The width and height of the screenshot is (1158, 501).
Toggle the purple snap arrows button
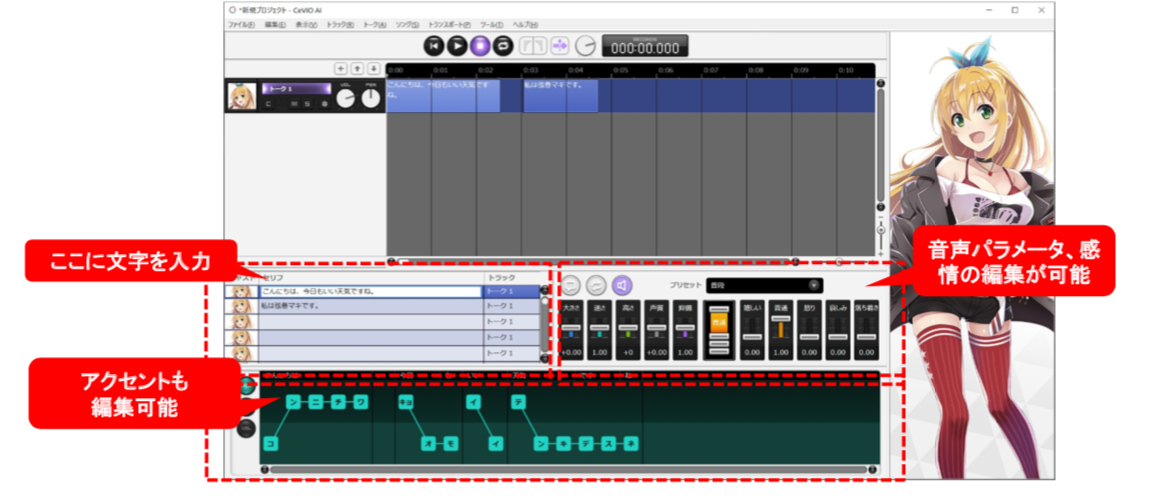click(x=560, y=46)
